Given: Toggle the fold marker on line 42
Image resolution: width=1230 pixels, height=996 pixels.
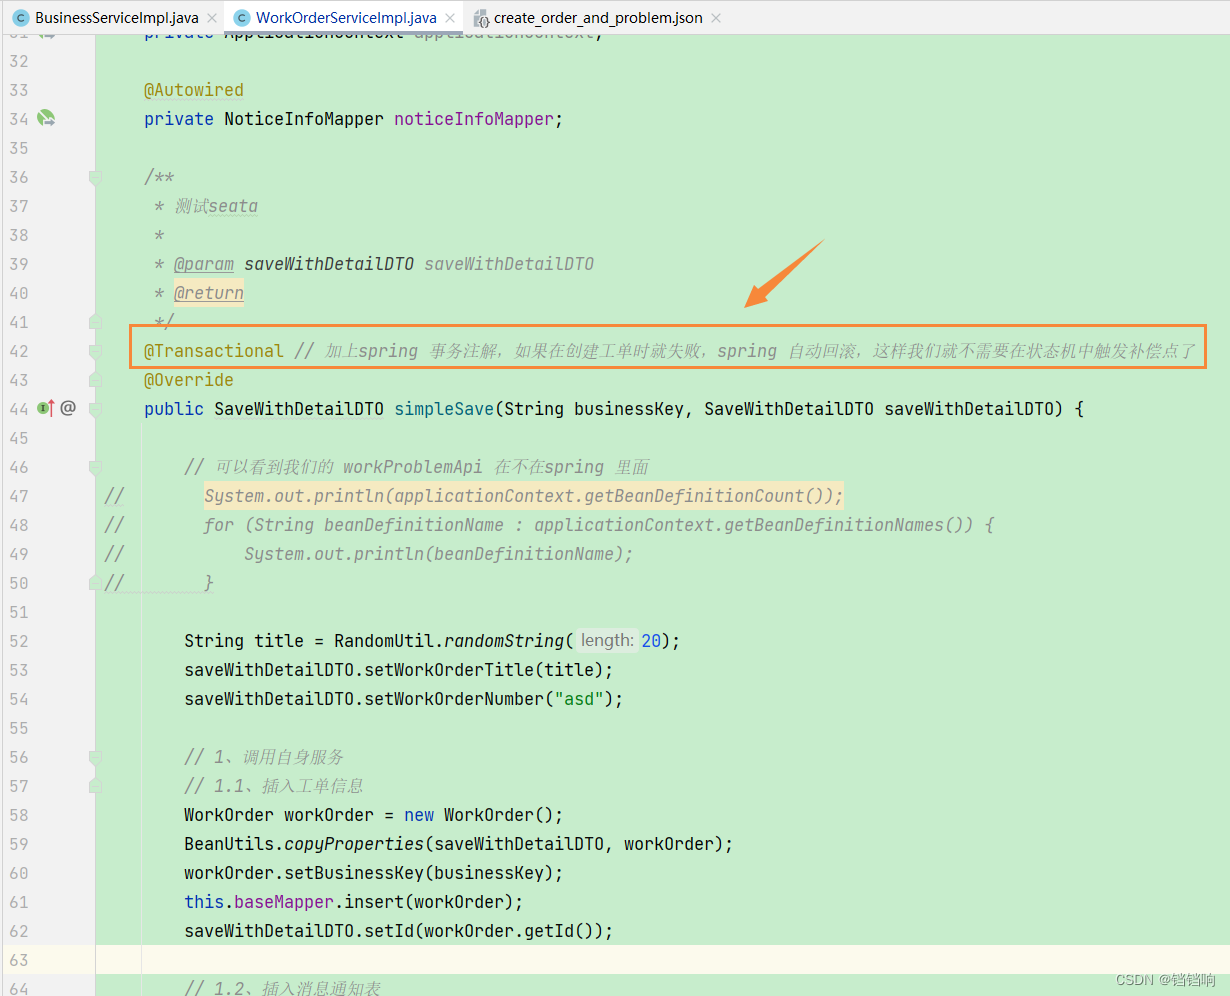Looking at the screenshot, I should (x=95, y=351).
